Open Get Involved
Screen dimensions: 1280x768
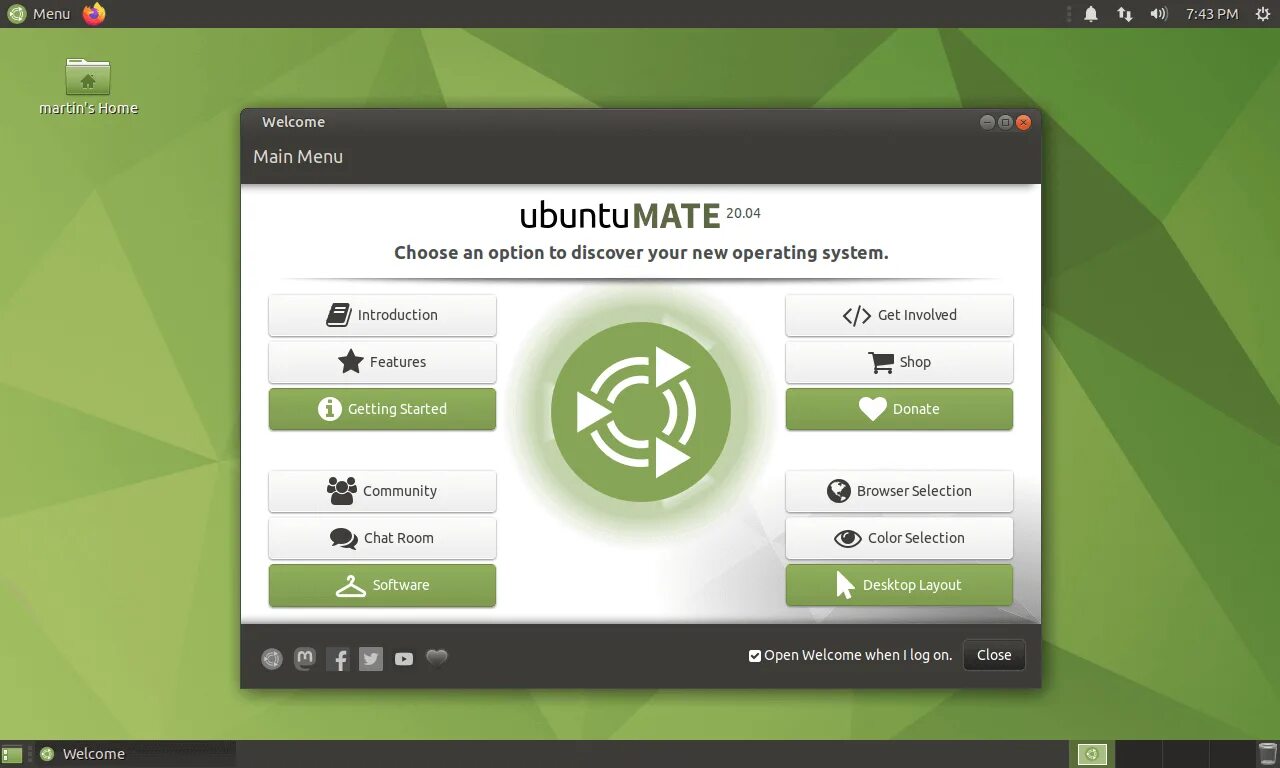point(899,315)
